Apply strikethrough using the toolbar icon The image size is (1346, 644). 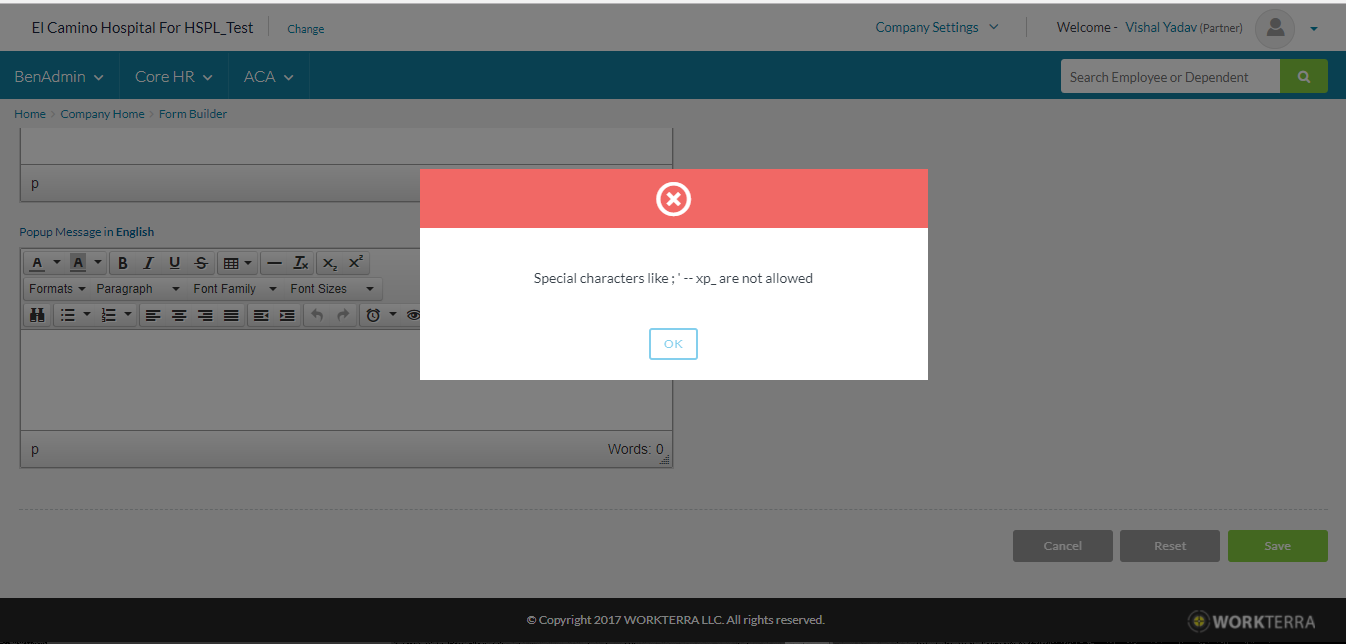201,263
